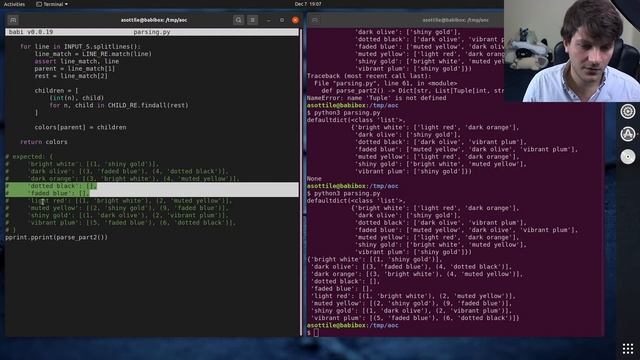Viewport: 640px width, 360px height.
Task: Focus the left terminal title bar
Action: pyautogui.click(x=153, y=20)
